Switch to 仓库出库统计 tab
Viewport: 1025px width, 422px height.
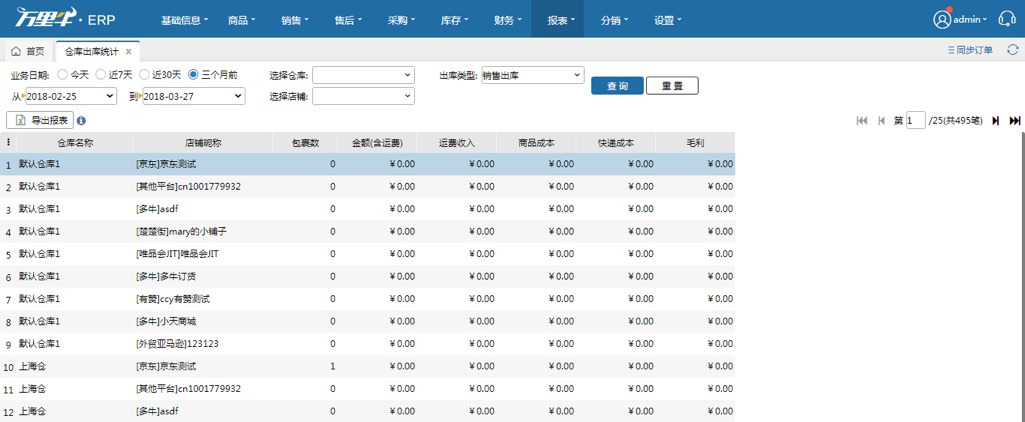(97, 51)
